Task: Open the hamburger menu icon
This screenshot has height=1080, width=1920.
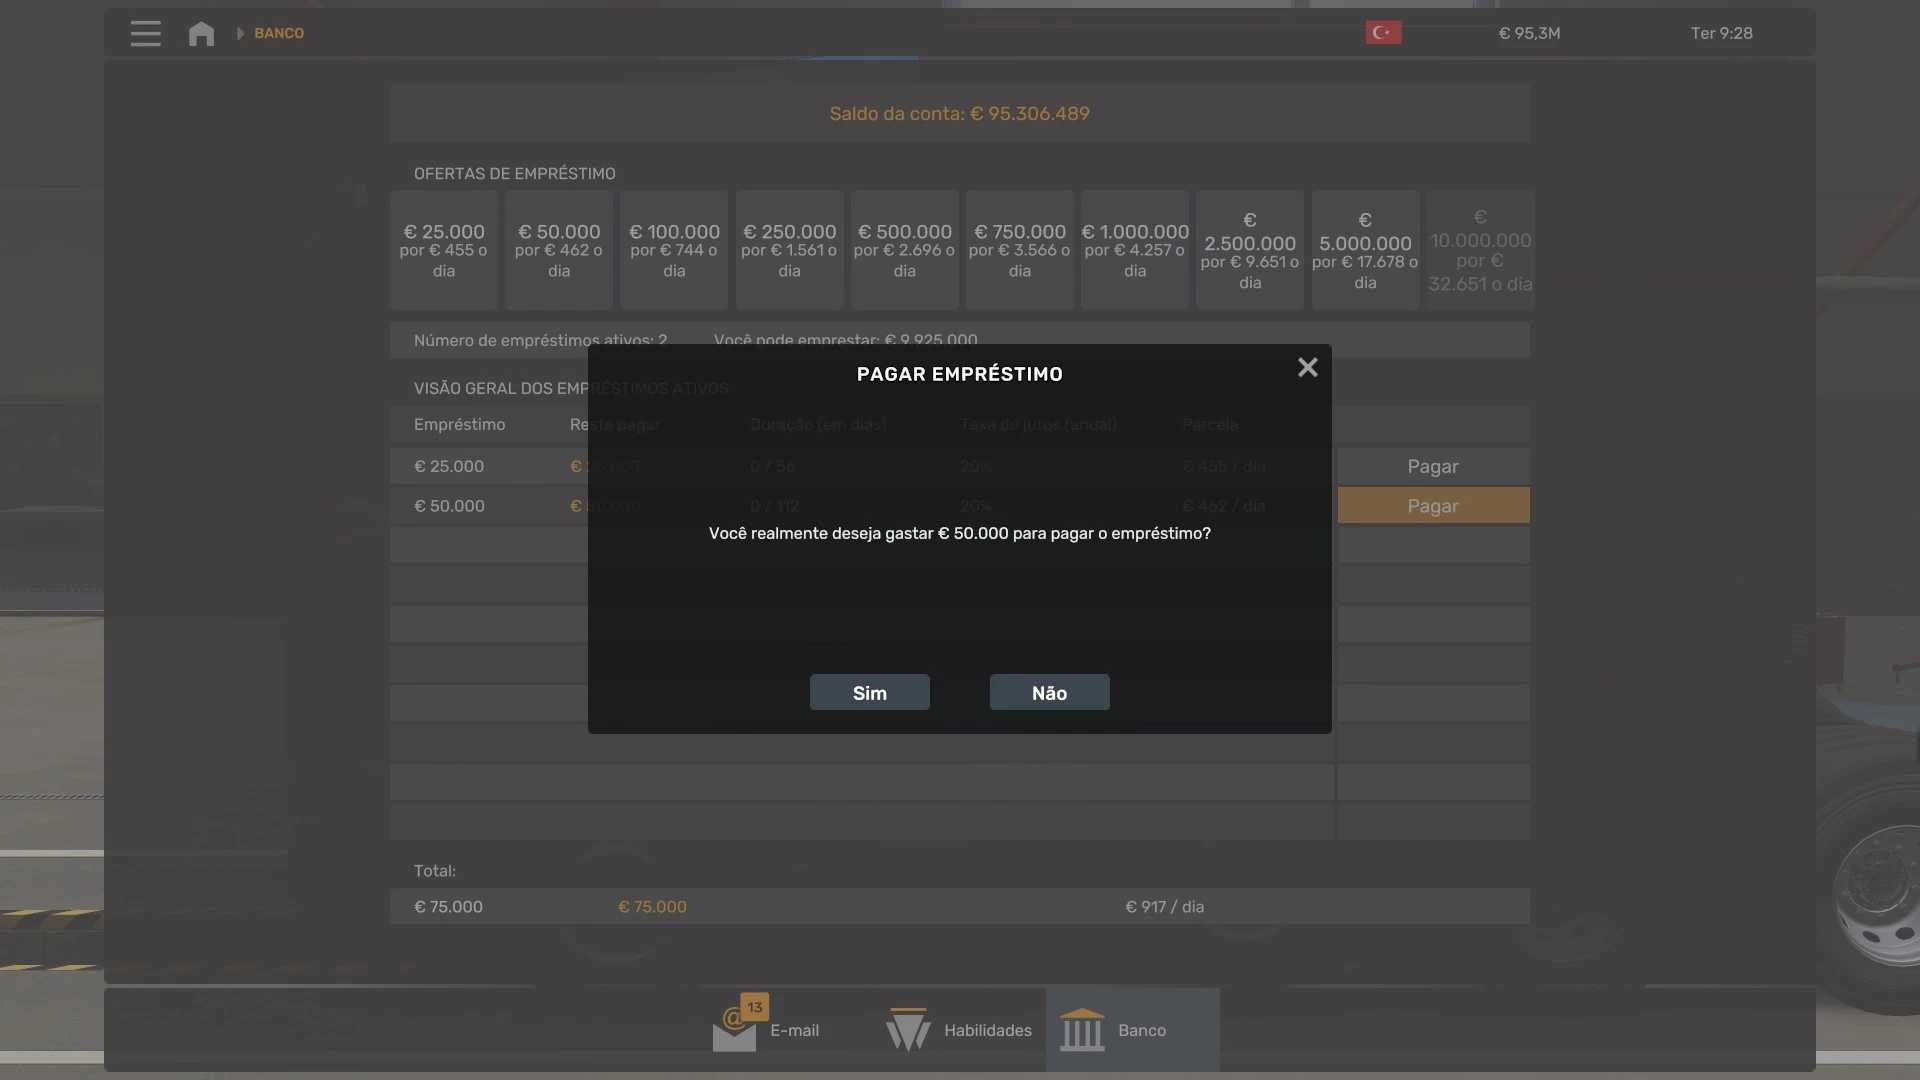Action: 145,33
